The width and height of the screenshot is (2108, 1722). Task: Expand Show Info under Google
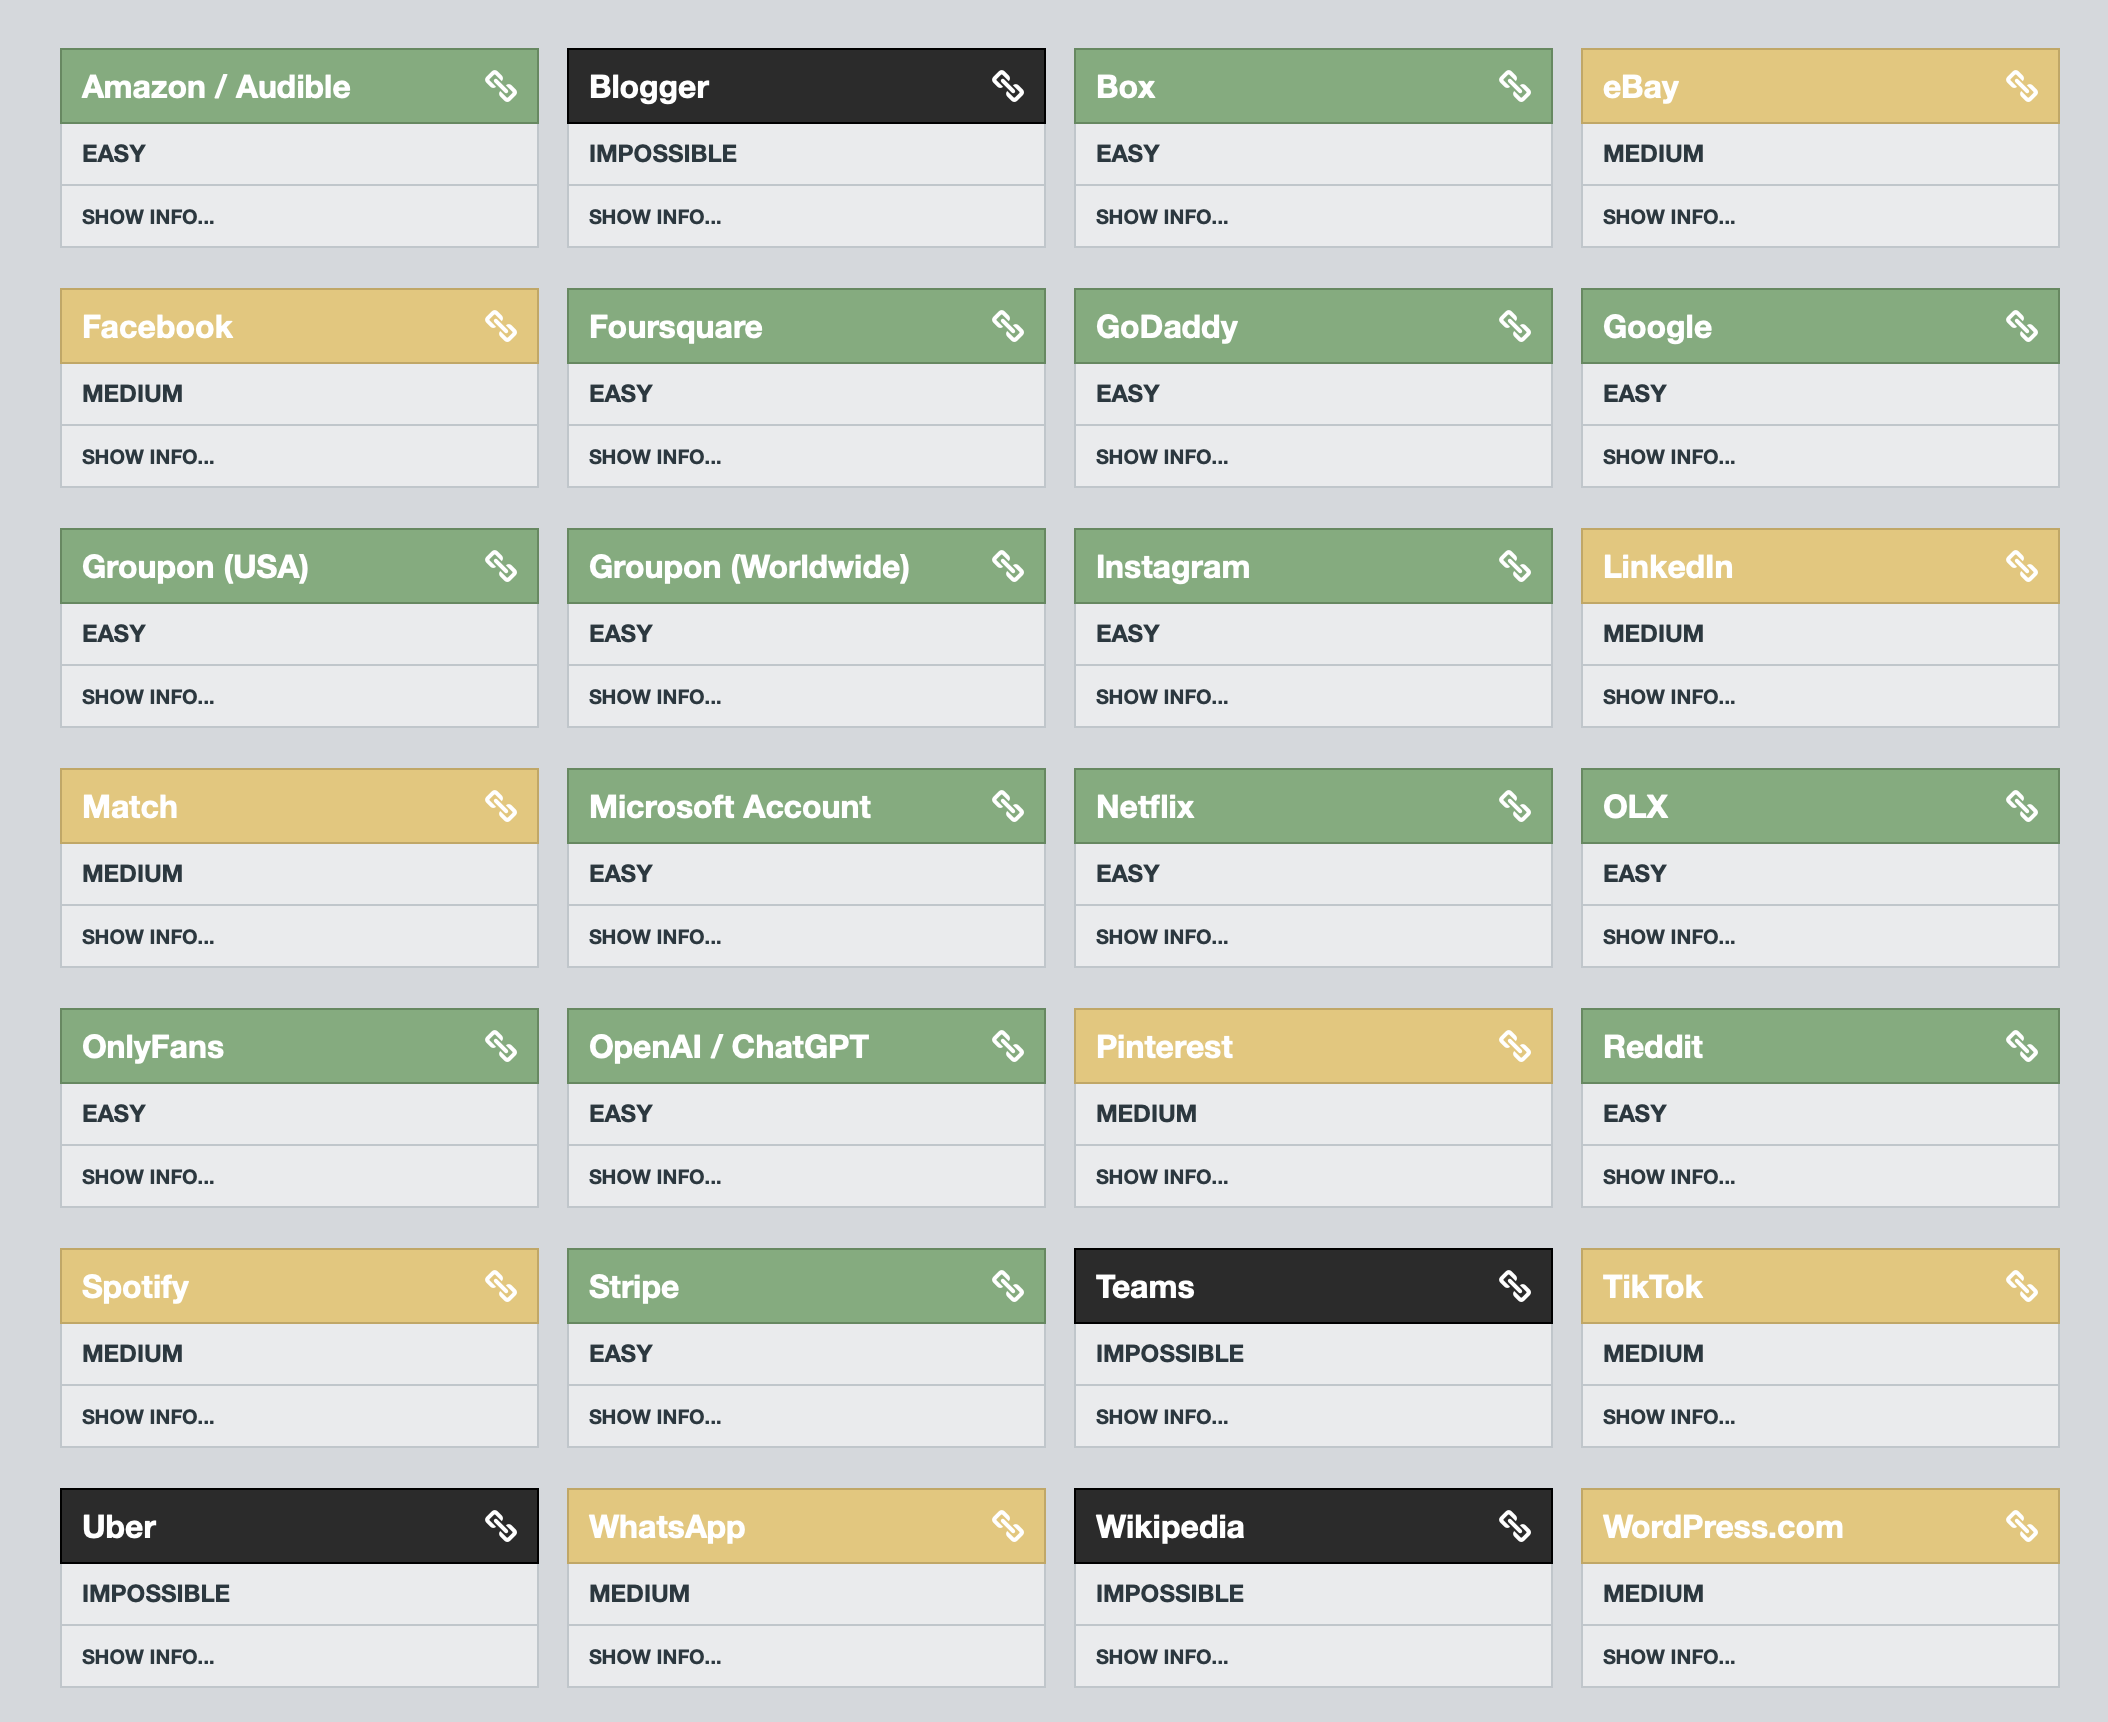pos(1668,457)
